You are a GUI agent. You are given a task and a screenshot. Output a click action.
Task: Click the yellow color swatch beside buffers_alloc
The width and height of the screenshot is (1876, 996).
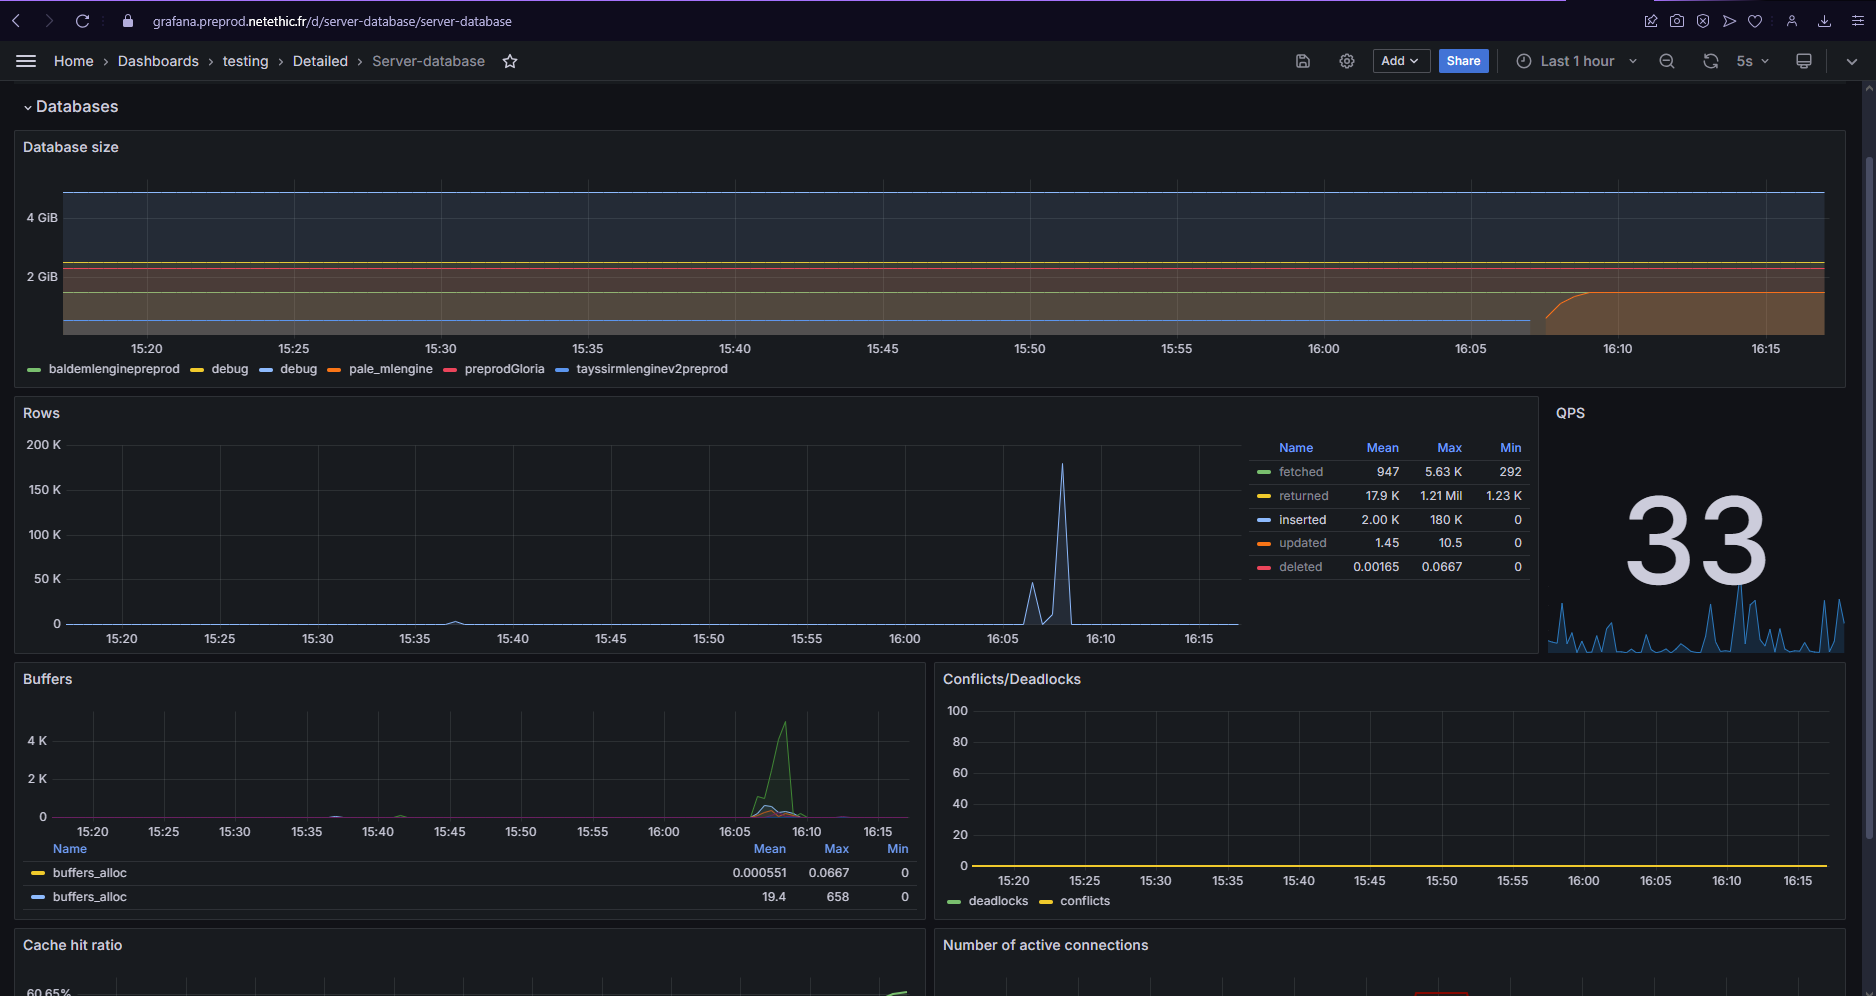(39, 872)
